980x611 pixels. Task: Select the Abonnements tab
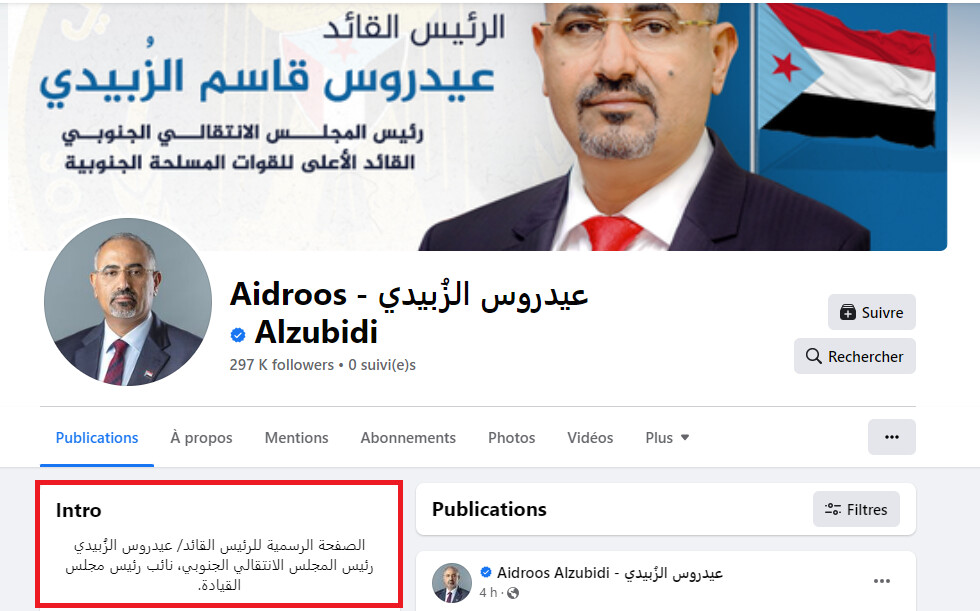click(408, 438)
